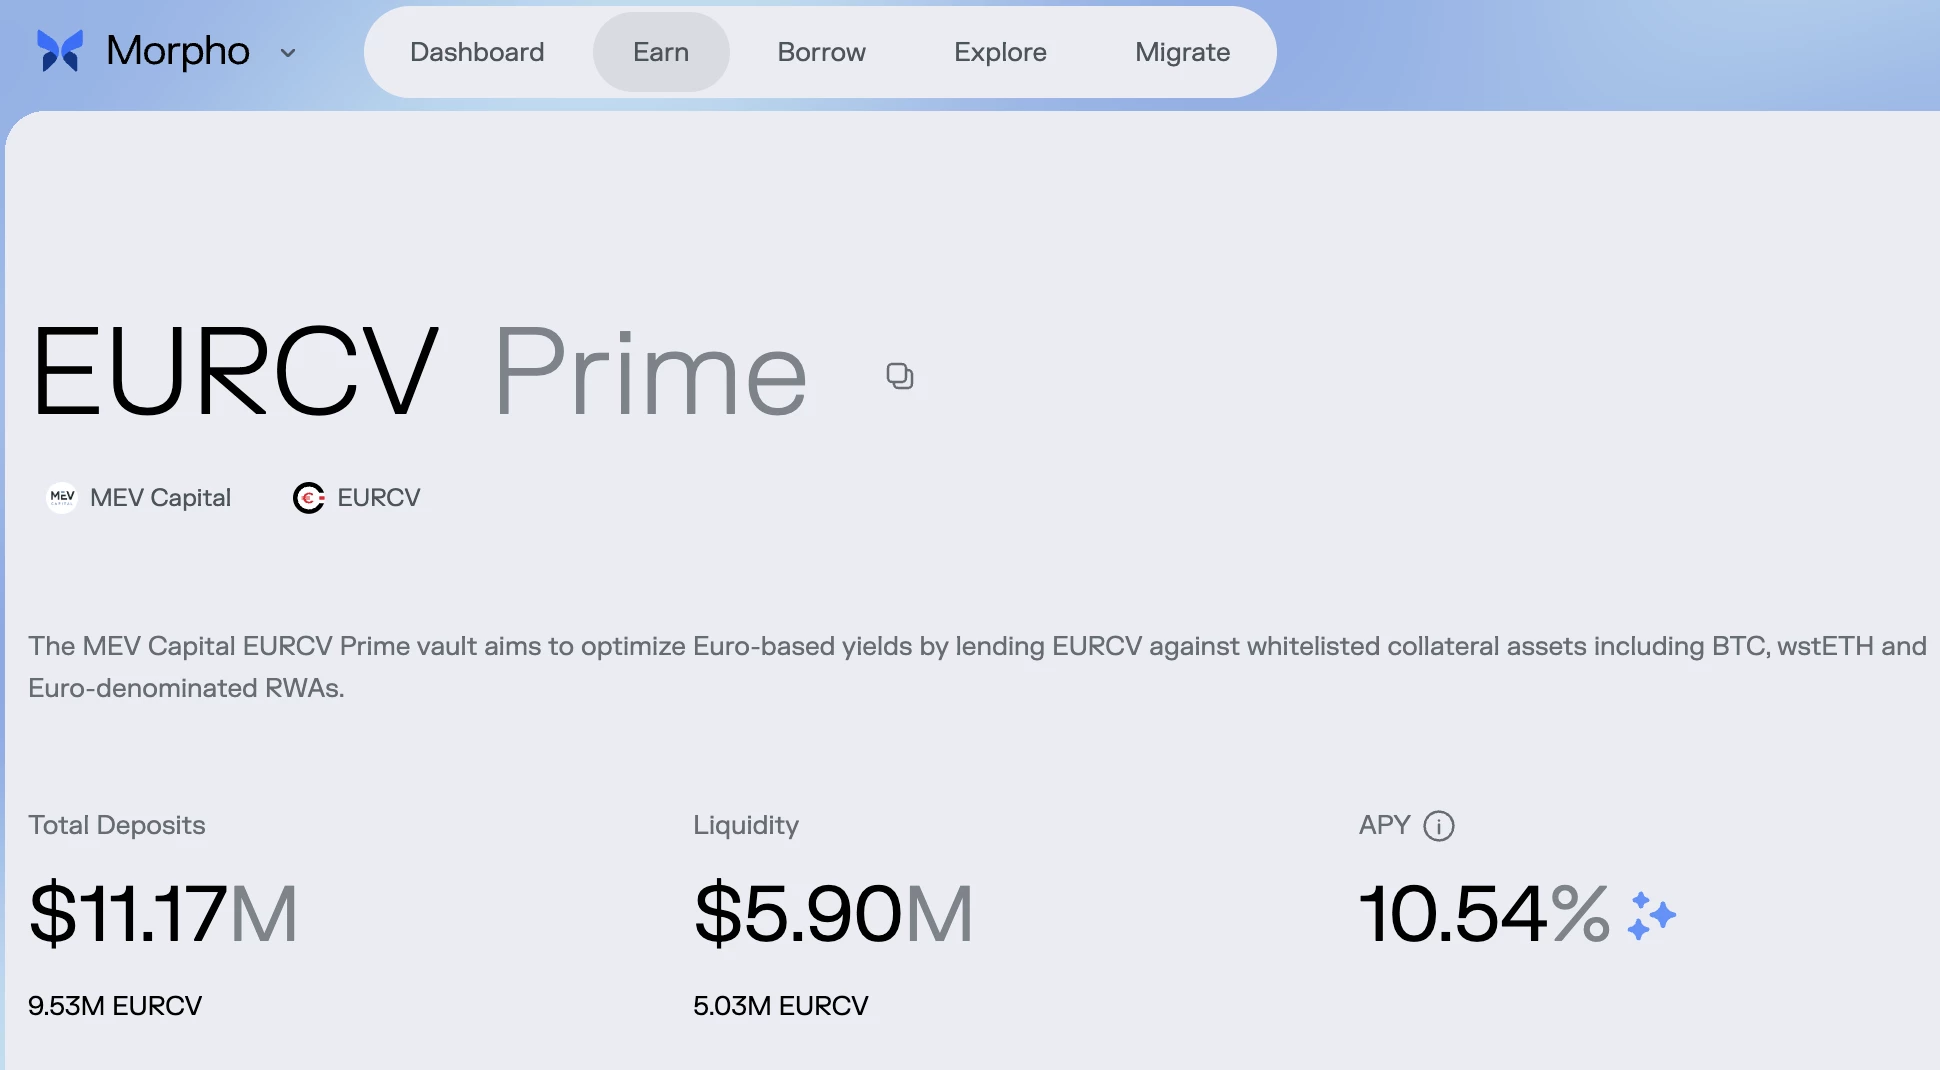Viewport: 1940px width, 1070px height.
Task: Click the MEV Capital curator link
Action: [161, 497]
